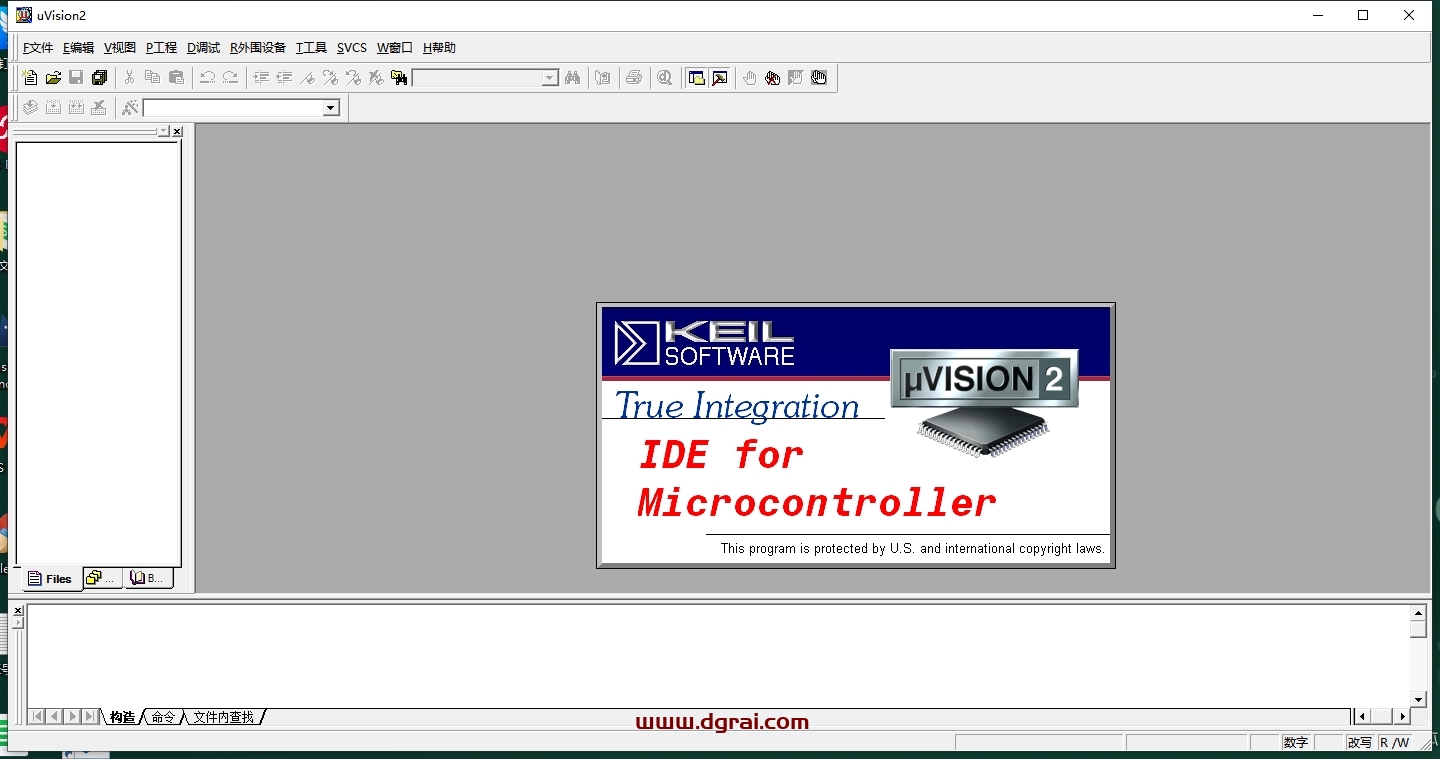Click the Stop build icon

(x=99, y=107)
